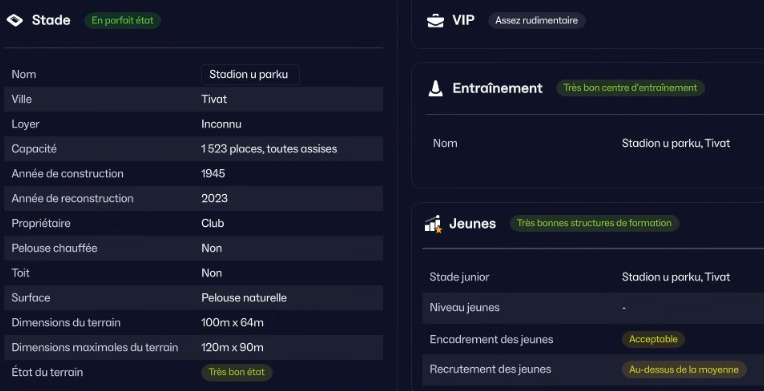
Task: Click the 'Ville' row label
Action: (x=21, y=99)
